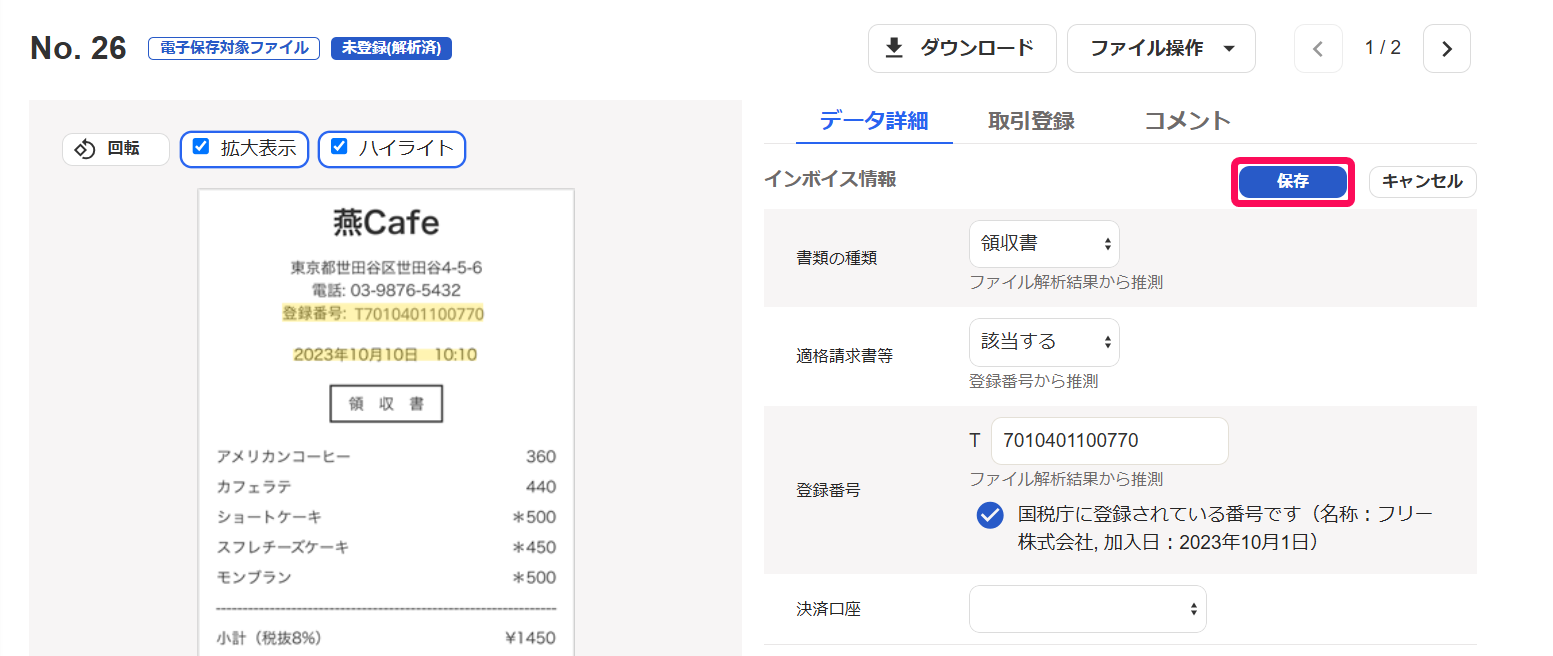Click the 登録番号 input field 7010401100770
The width and height of the screenshot is (1553, 656).
[1109, 441]
